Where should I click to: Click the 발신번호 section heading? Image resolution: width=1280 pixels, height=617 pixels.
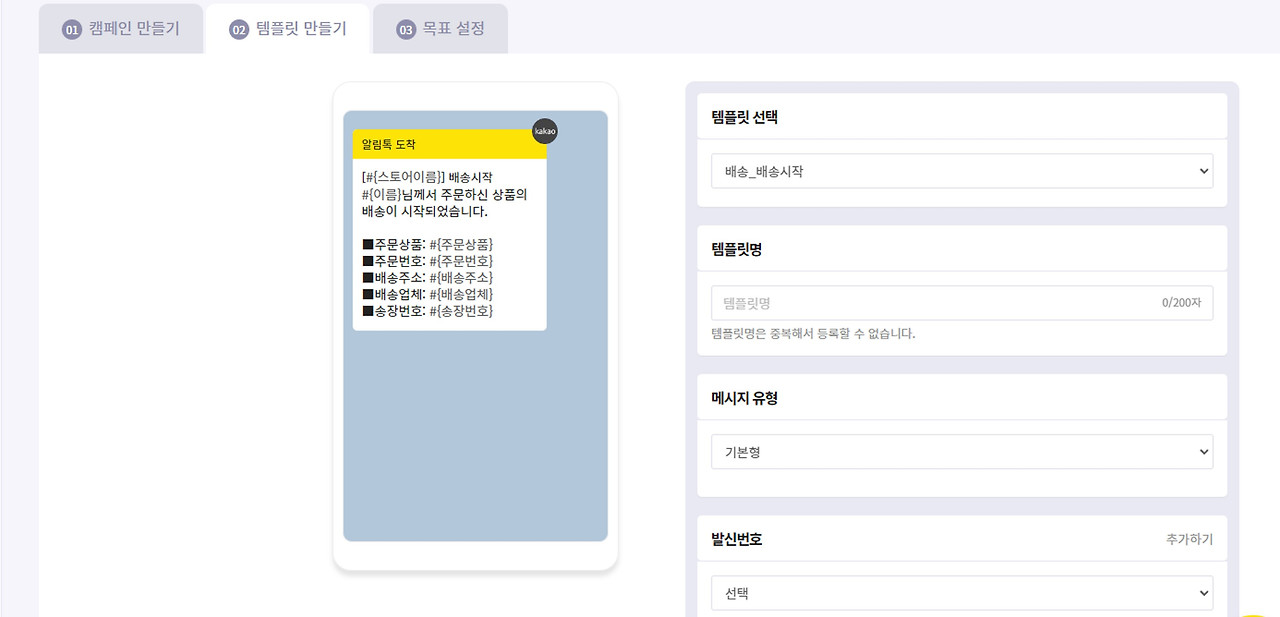736,539
